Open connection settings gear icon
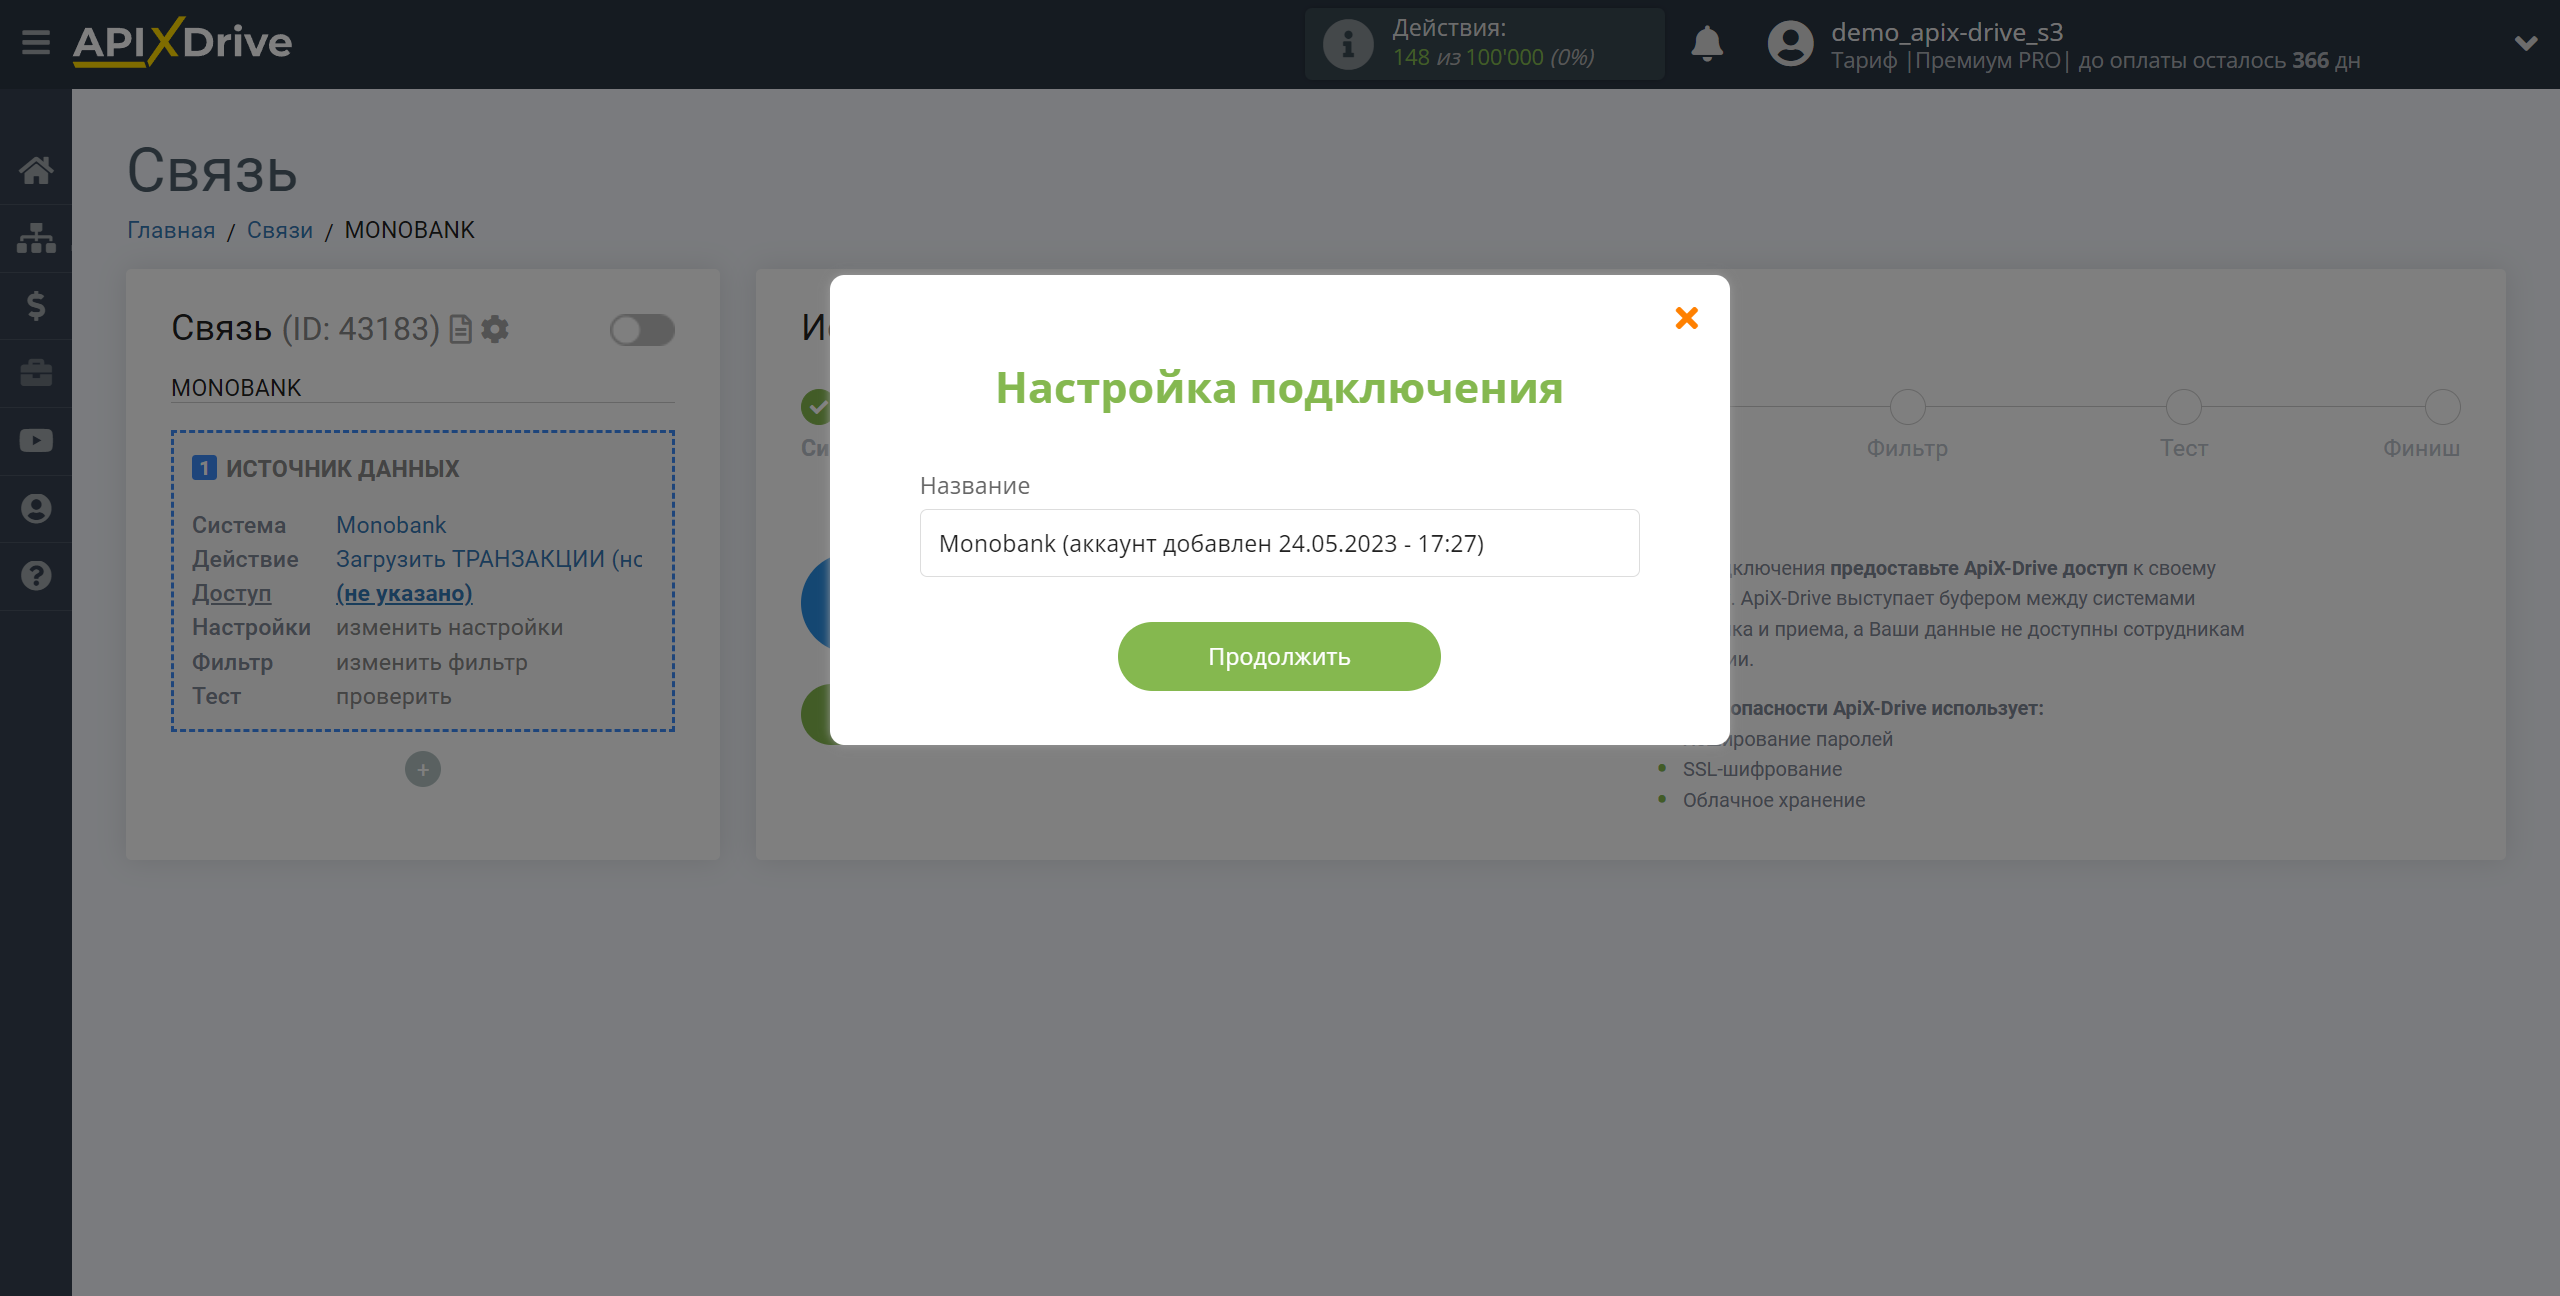The height and width of the screenshot is (1296, 2560). [495, 329]
